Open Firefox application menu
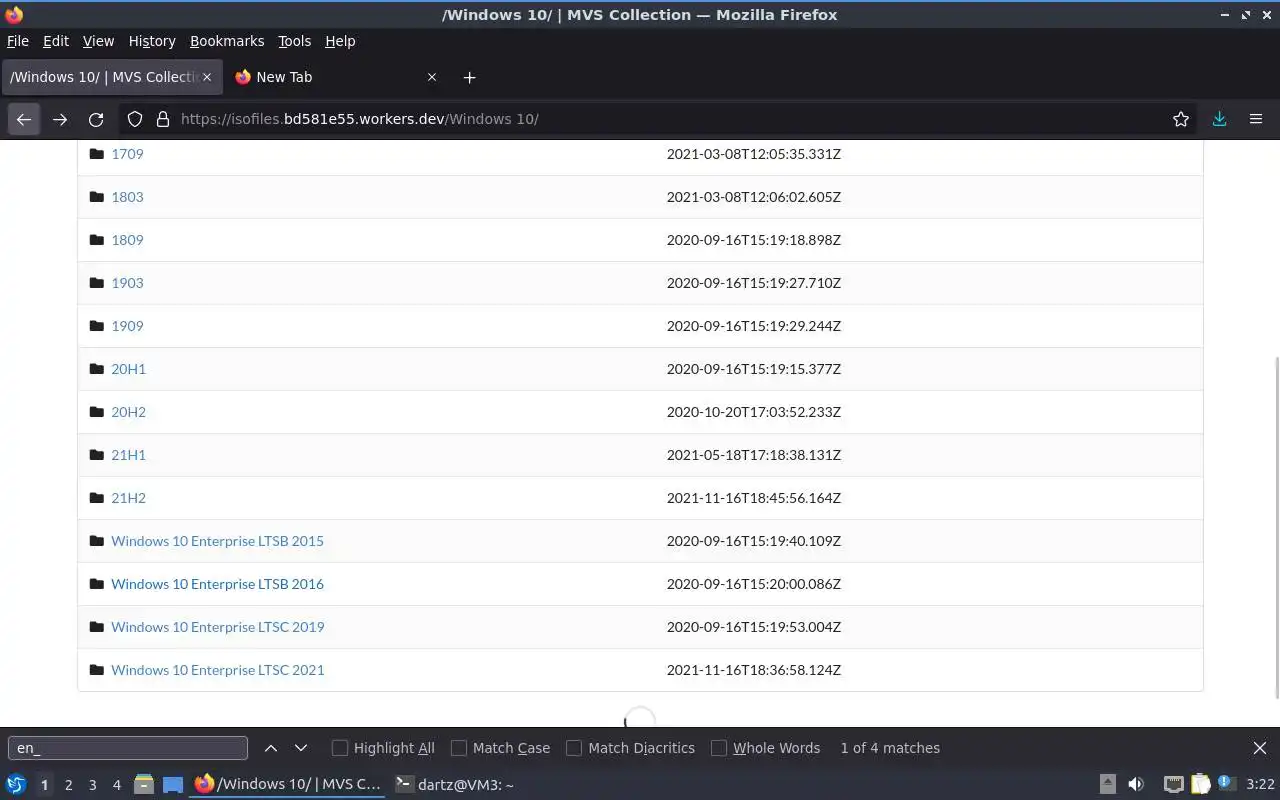 point(1256,119)
